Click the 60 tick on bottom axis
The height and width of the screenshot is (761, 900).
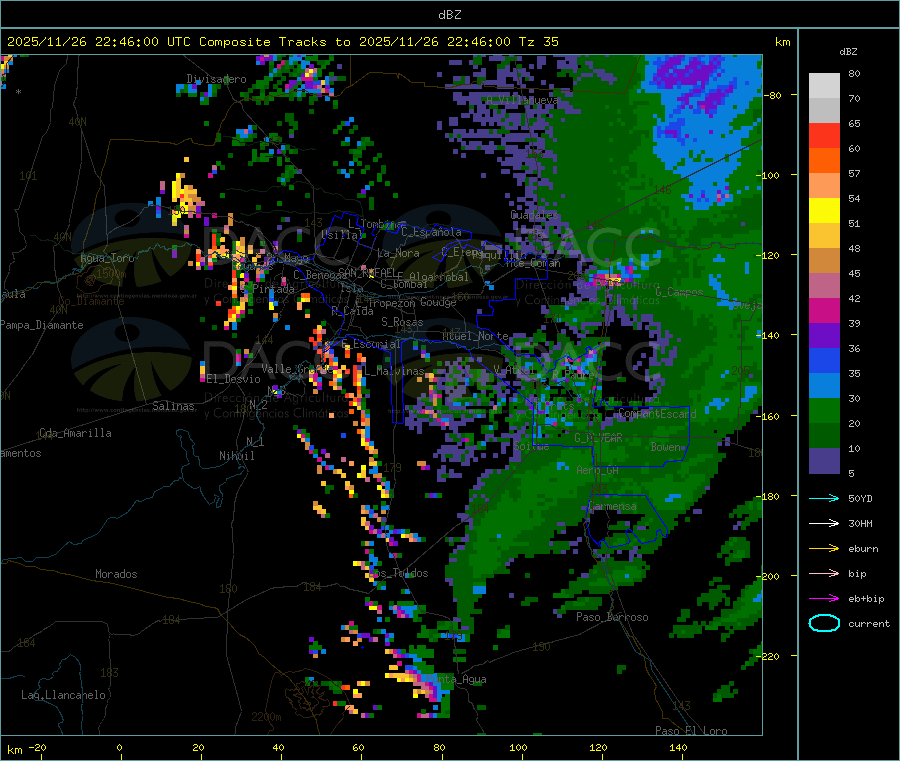tap(358, 747)
